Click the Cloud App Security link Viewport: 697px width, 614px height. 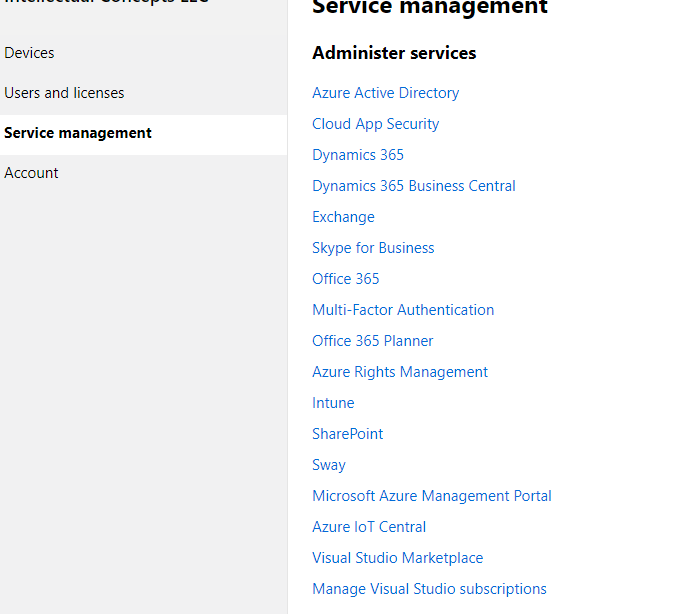pos(375,124)
